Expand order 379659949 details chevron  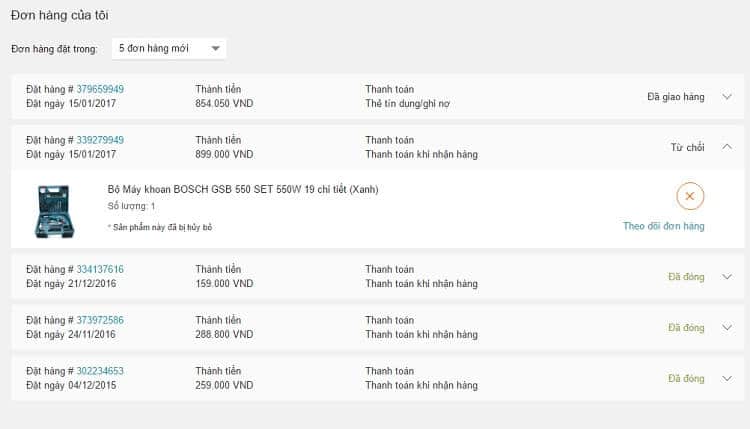point(727,97)
